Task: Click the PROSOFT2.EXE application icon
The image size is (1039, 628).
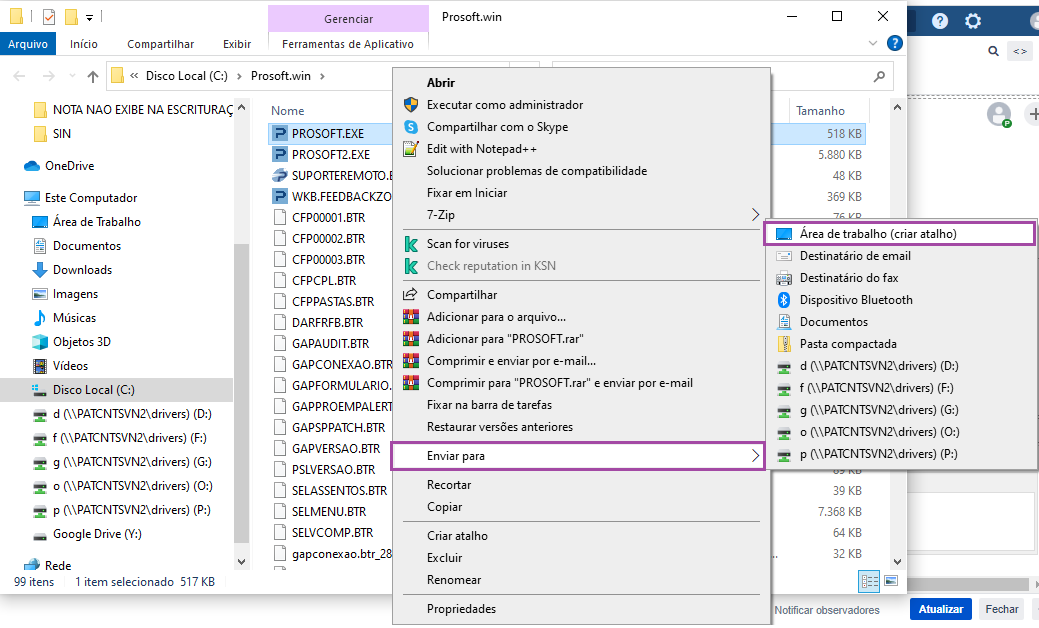Action: point(280,154)
